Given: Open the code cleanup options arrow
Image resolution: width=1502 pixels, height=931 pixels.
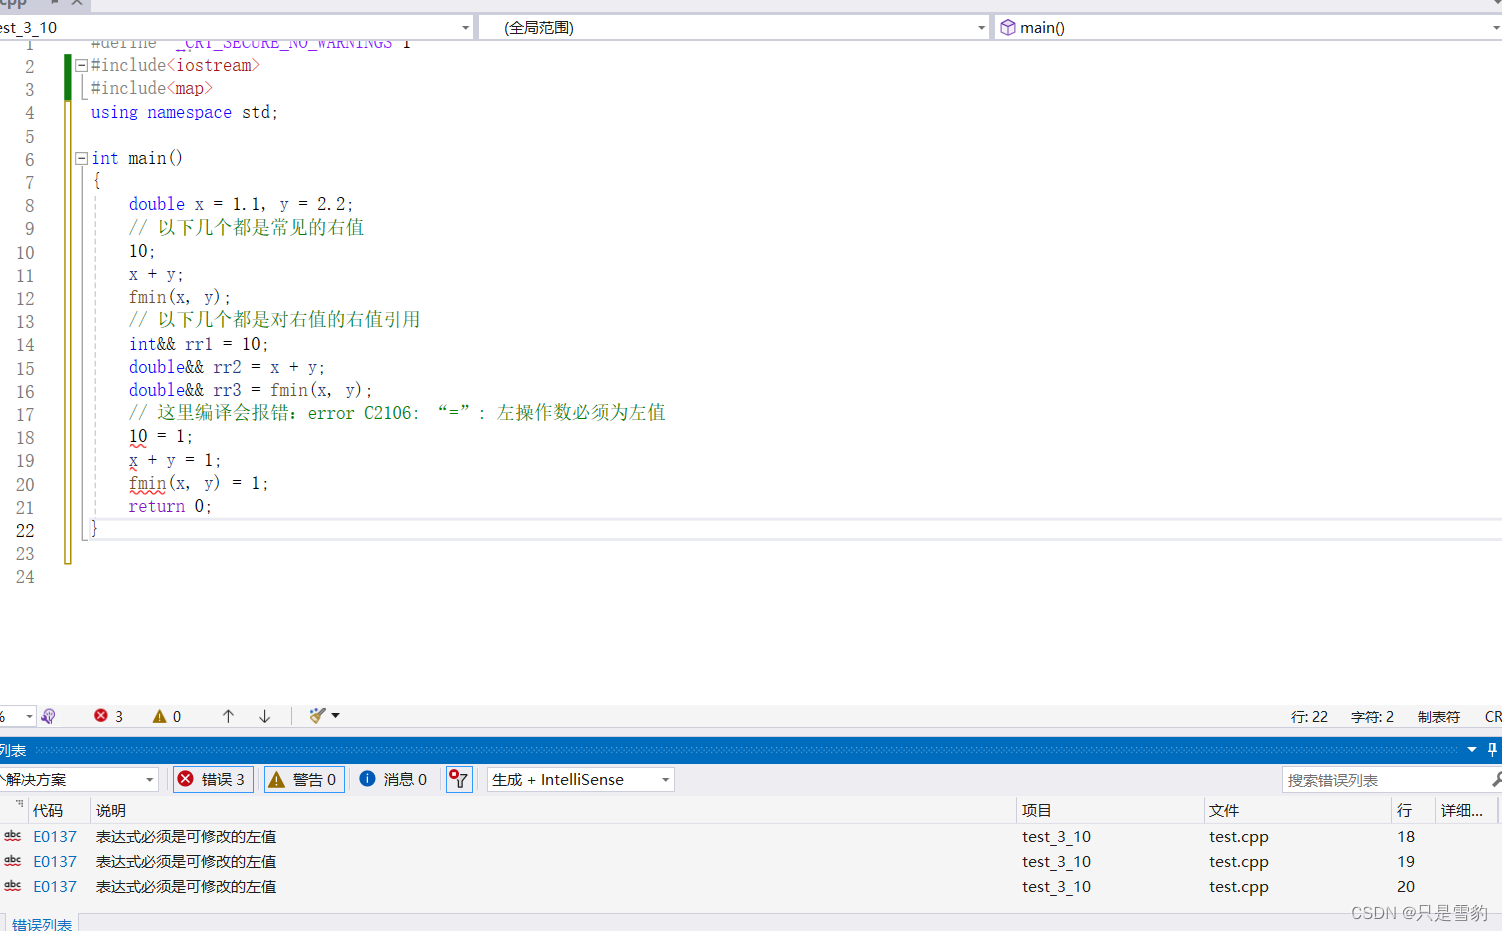Looking at the screenshot, I should click(336, 715).
